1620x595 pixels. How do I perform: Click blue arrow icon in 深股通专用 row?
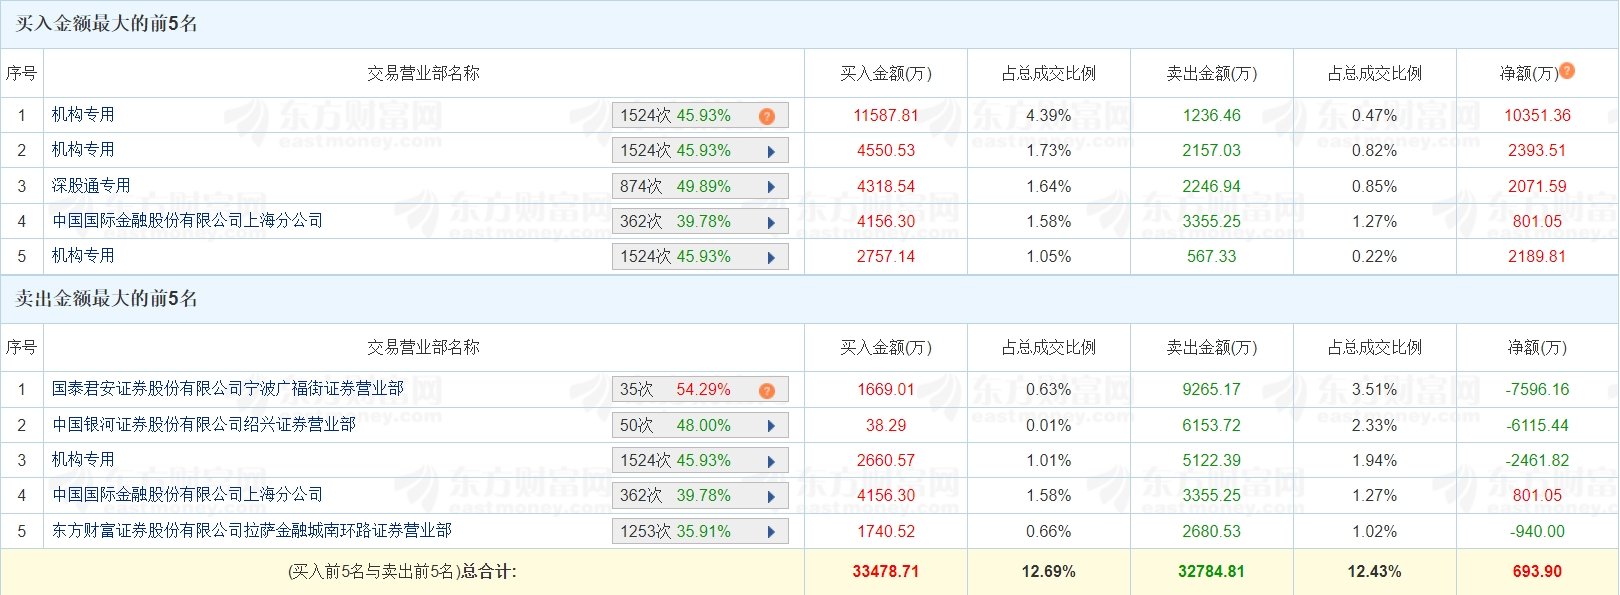pyautogui.click(x=771, y=187)
